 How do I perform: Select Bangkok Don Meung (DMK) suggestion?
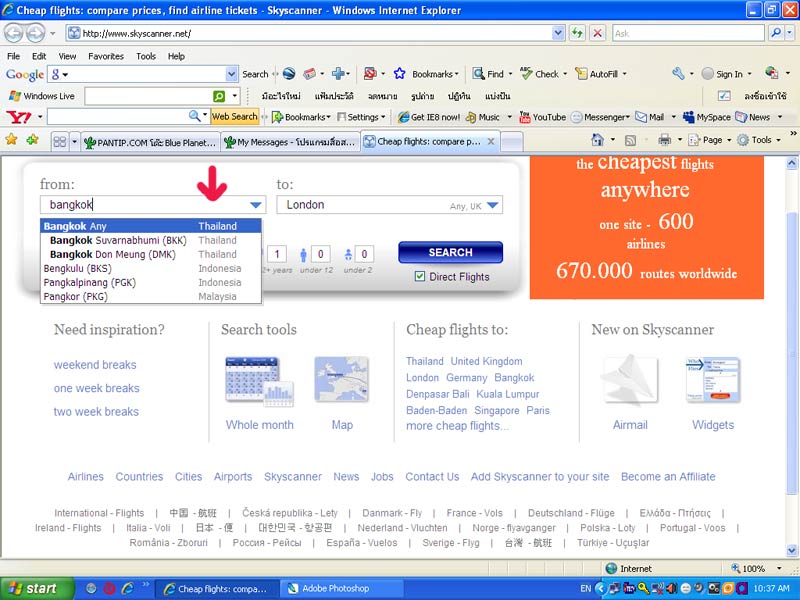tap(151, 254)
